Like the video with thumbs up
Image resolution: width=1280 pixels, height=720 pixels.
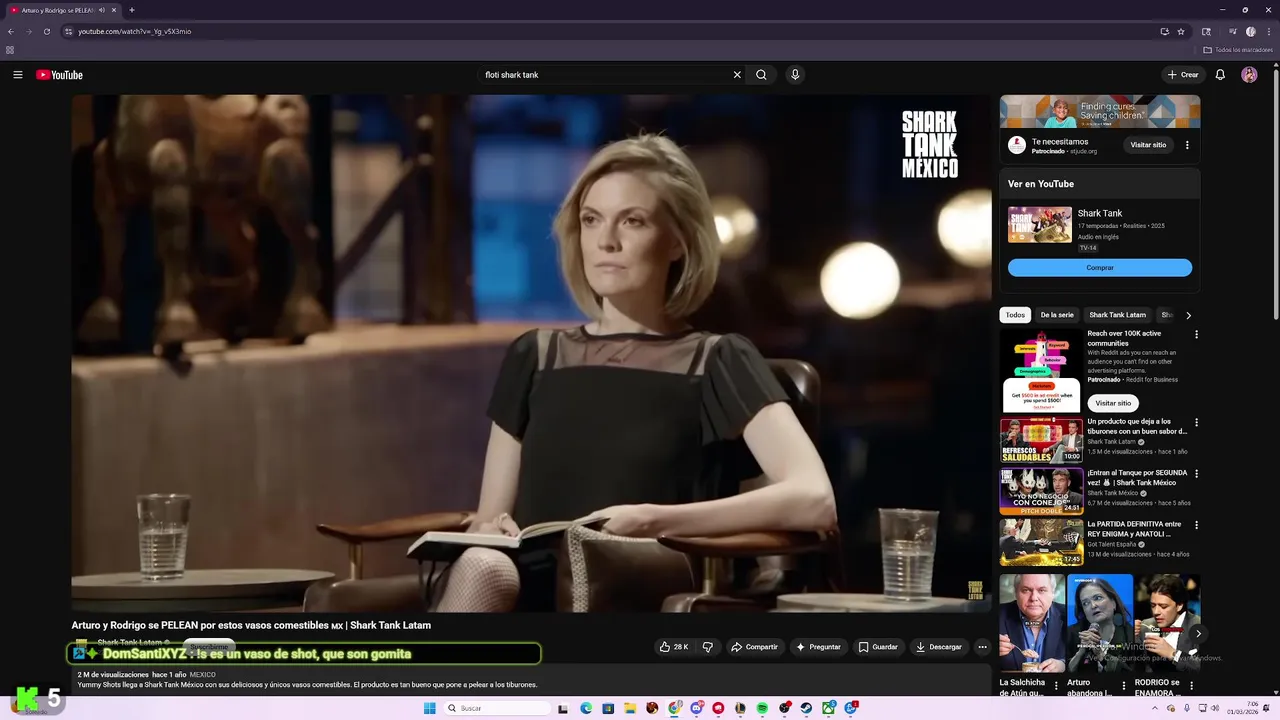click(673, 647)
